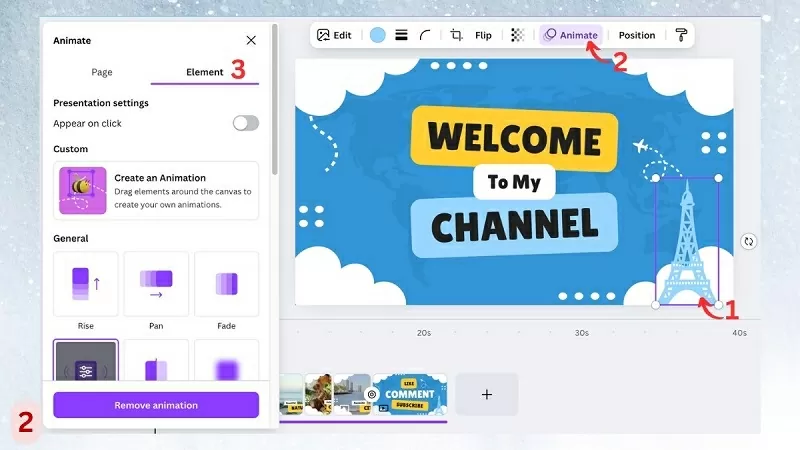Click the Edit image button
800x450 pixels.
(334, 35)
